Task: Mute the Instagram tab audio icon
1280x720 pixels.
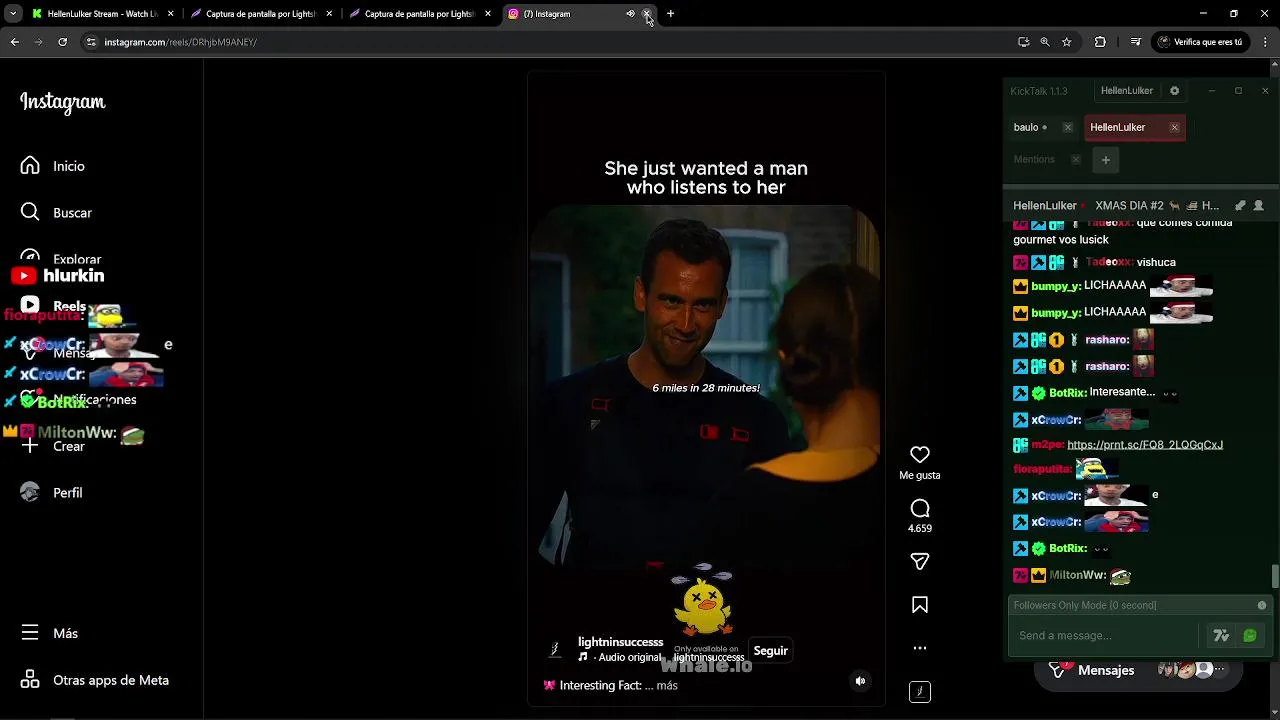Action: [x=630, y=14]
